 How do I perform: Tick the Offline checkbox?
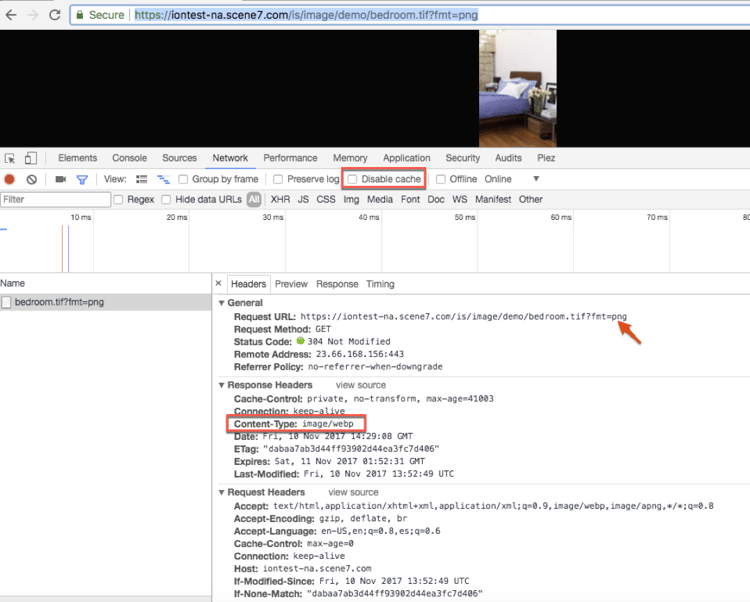(x=441, y=179)
